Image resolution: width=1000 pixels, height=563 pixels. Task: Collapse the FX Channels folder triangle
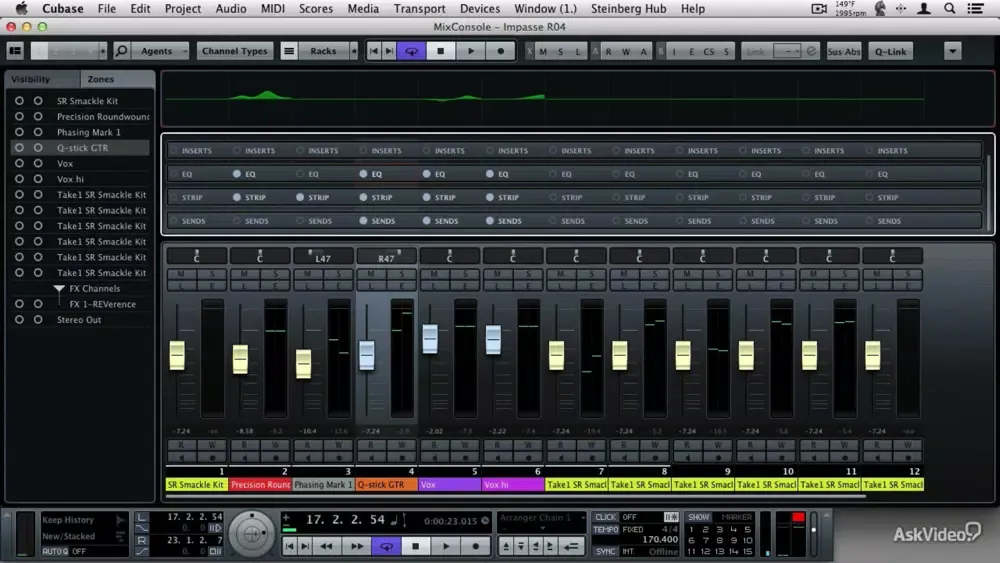59,289
